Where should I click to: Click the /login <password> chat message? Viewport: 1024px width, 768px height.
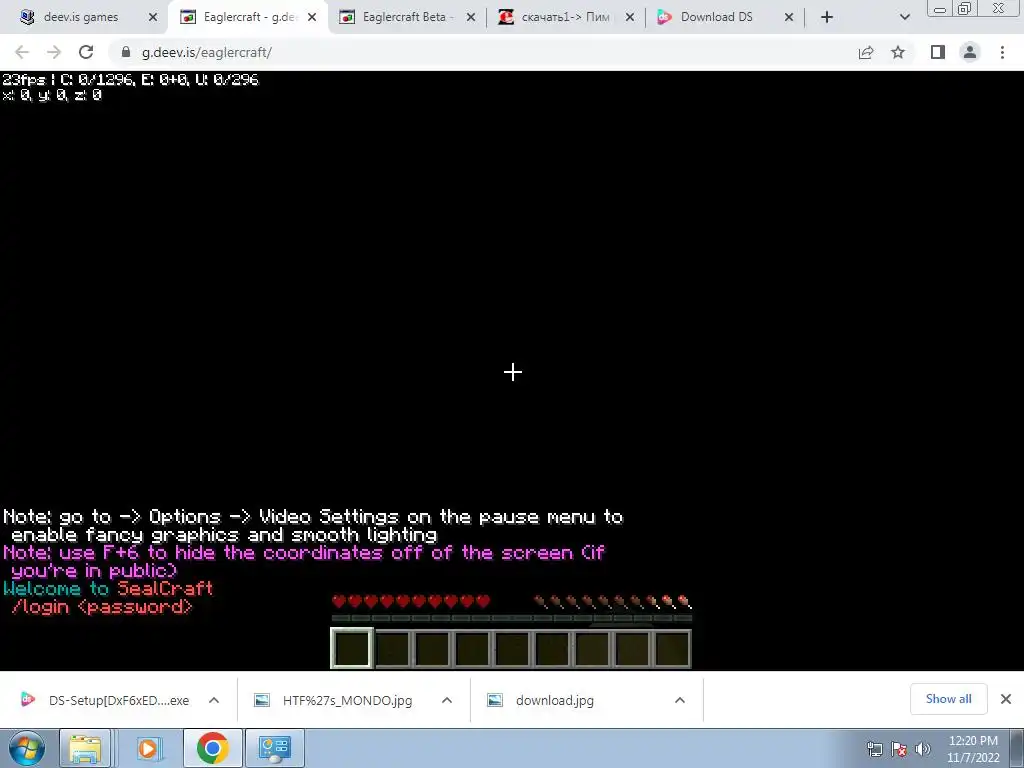(102, 607)
